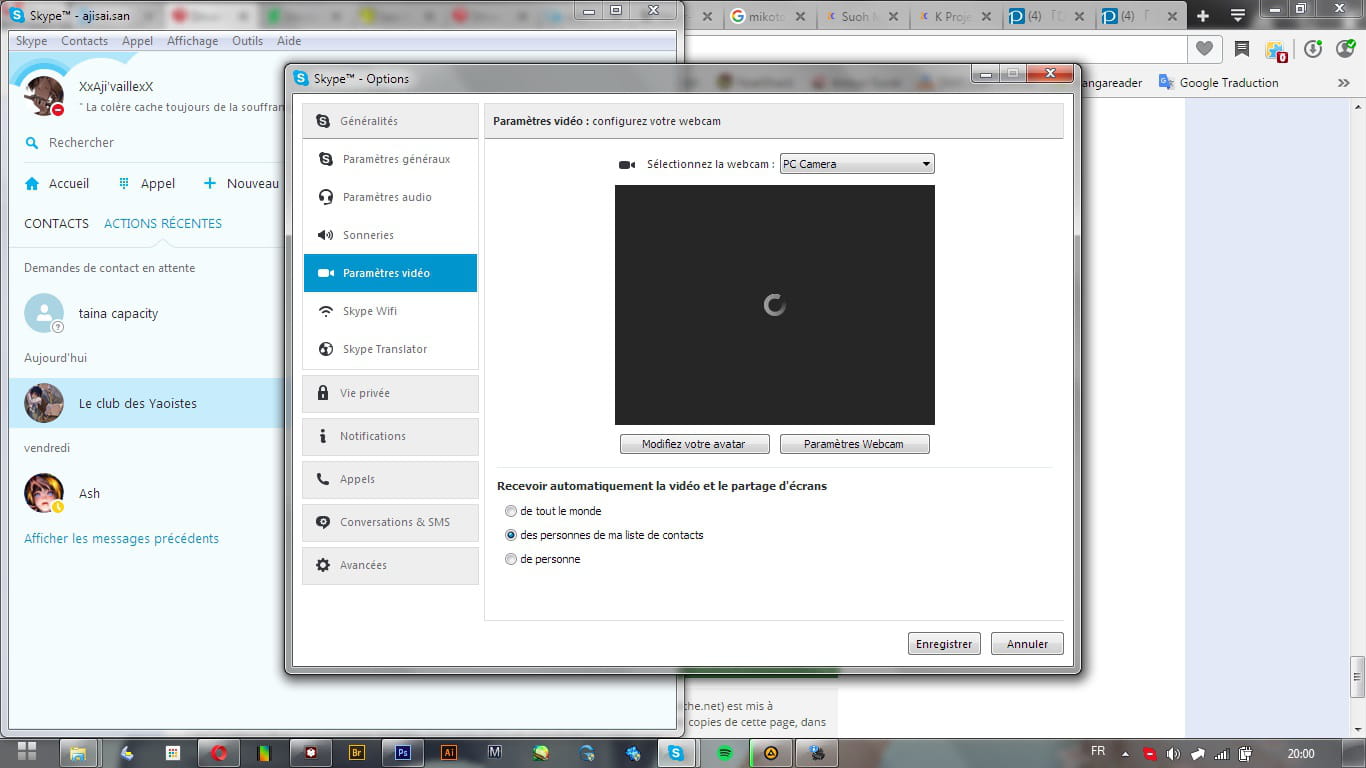Open a new browser tab with plus icon
The height and width of the screenshot is (768, 1366).
click(1203, 16)
